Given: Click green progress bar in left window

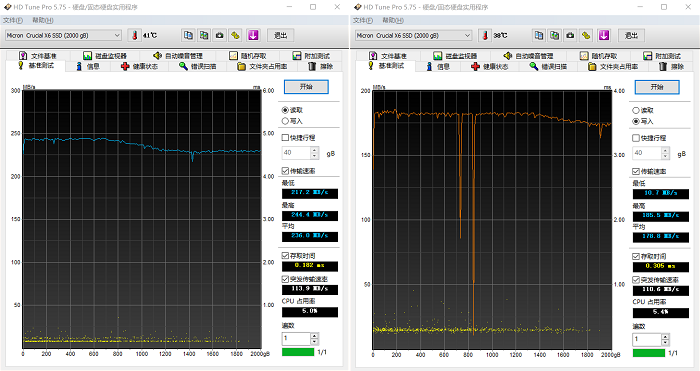Looking at the screenshot, I should [x=298, y=352].
